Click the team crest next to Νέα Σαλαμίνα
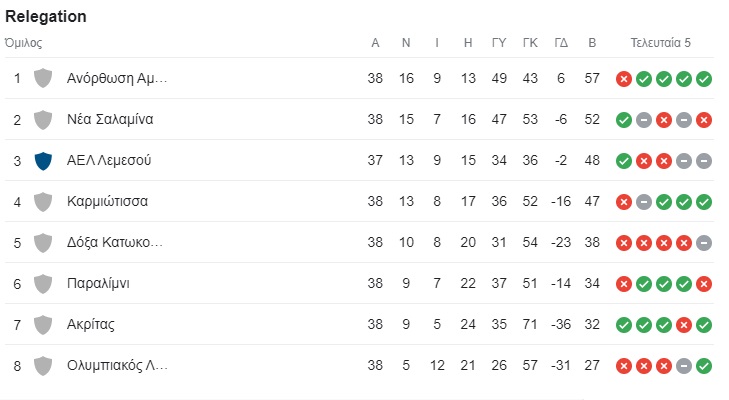The width and height of the screenshot is (729, 400). (x=43, y=120)
